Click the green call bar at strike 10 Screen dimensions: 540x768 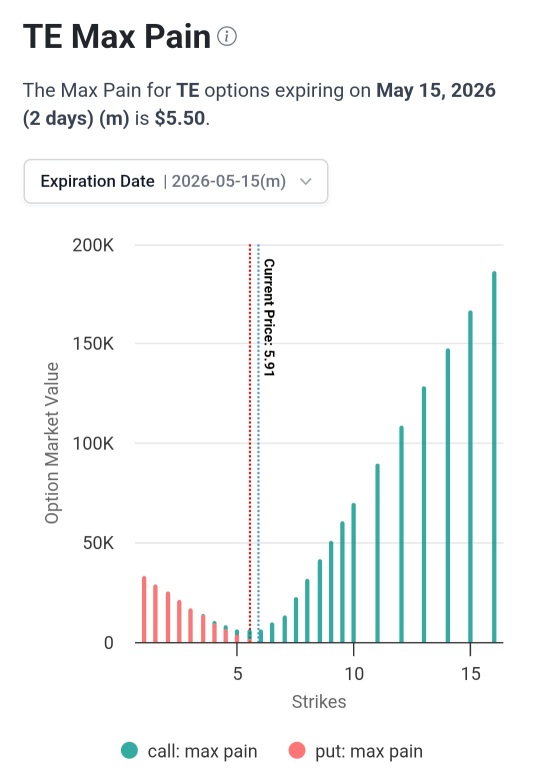[353, 573]
